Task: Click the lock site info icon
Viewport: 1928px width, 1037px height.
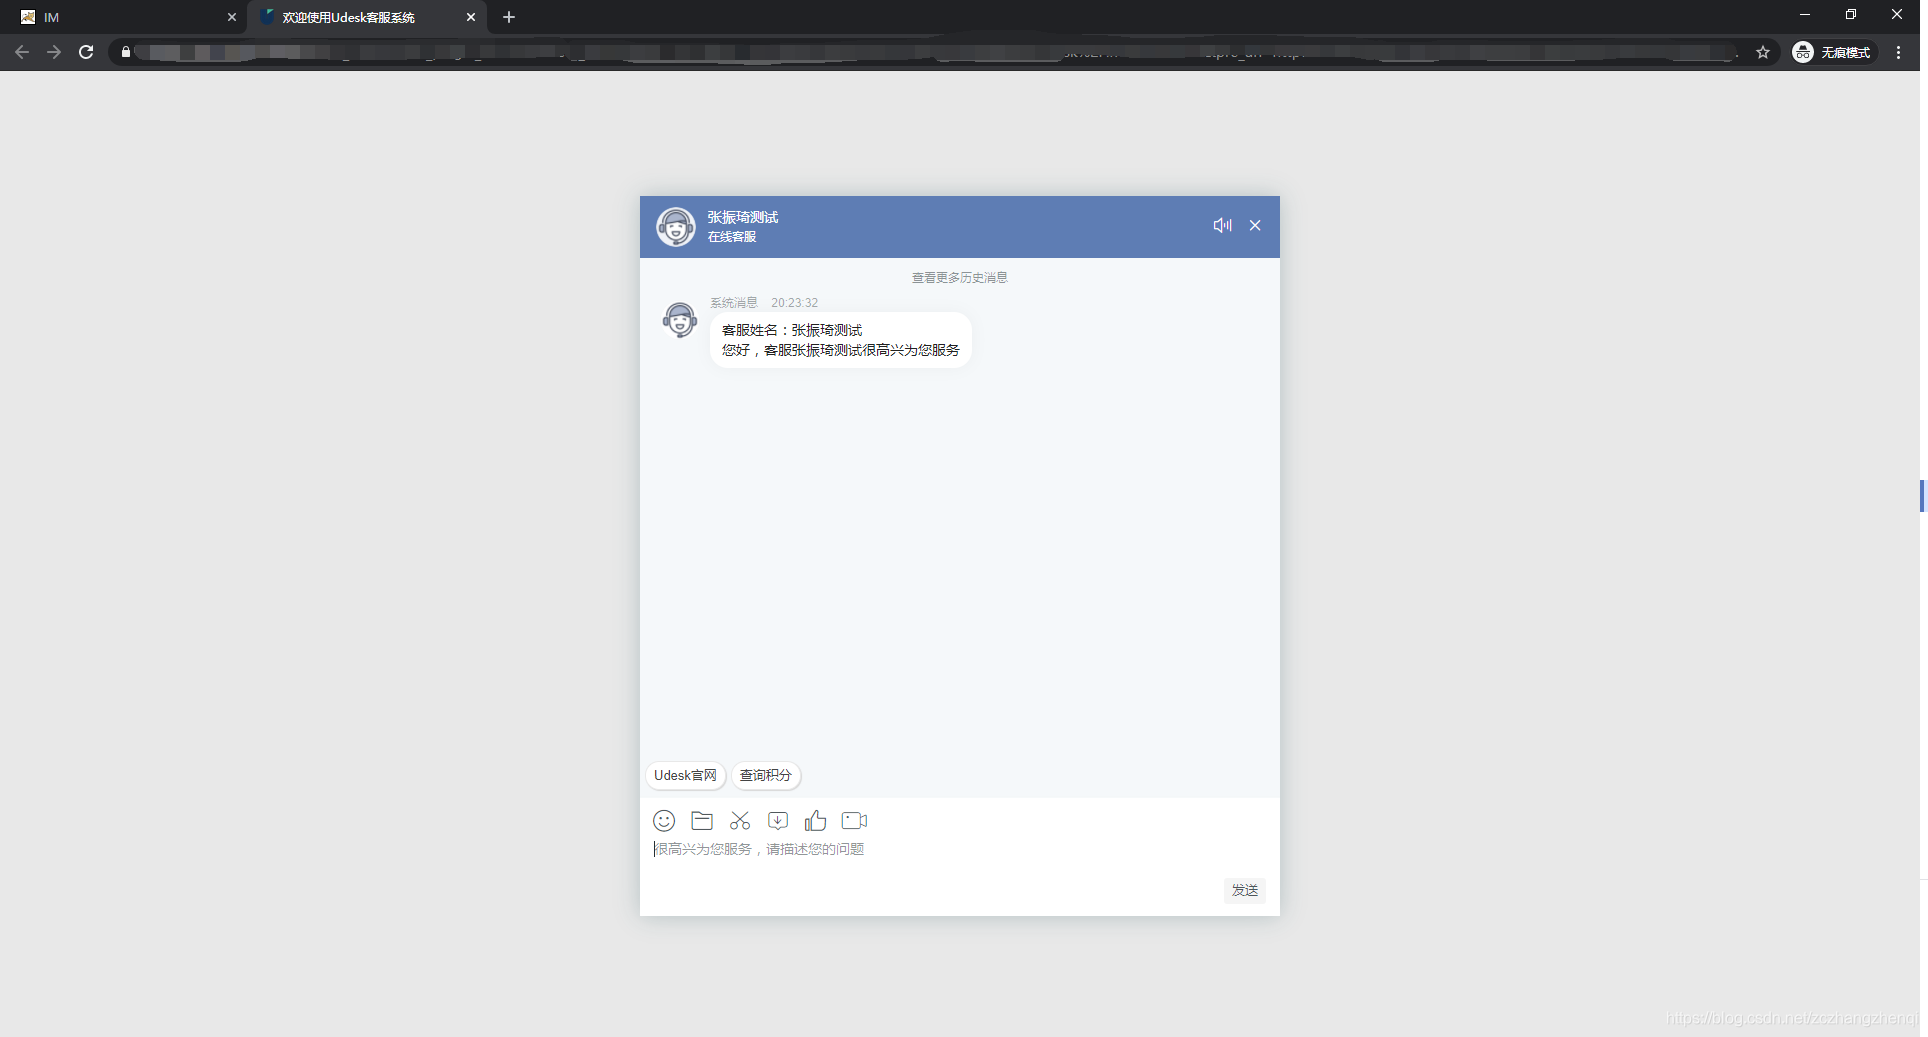Action: (x=126, y=52)
